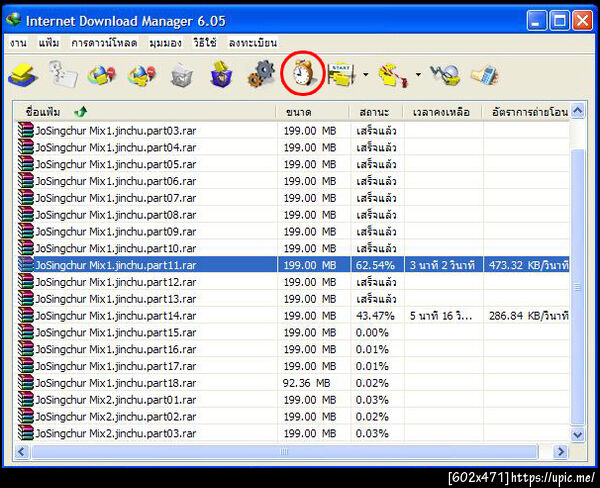Click the green sort arrow in file name header
600x488 pixels.
pos(81,112)
